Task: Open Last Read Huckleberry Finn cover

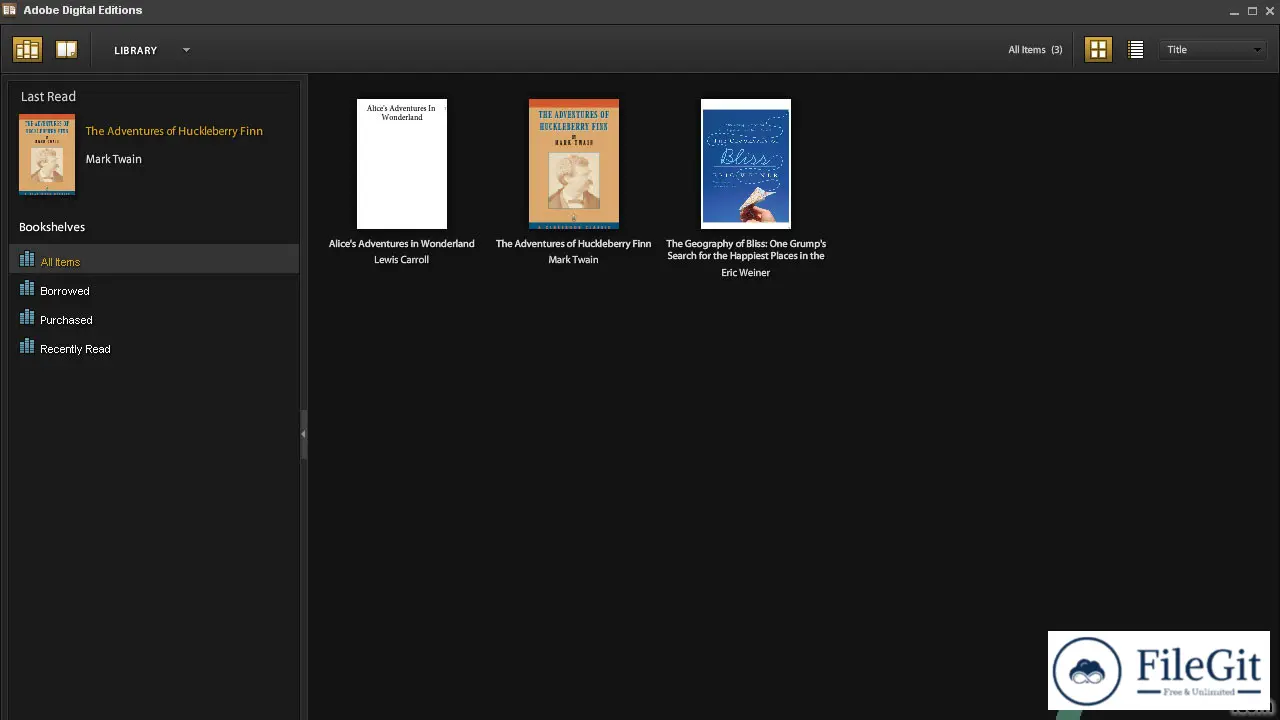Action: click(x=47, y=154)
